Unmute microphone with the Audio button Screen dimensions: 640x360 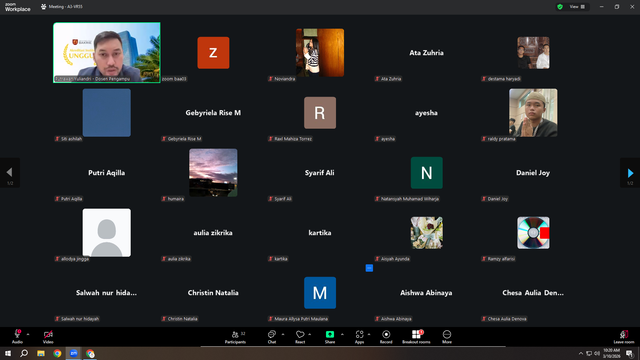(17, 337)
